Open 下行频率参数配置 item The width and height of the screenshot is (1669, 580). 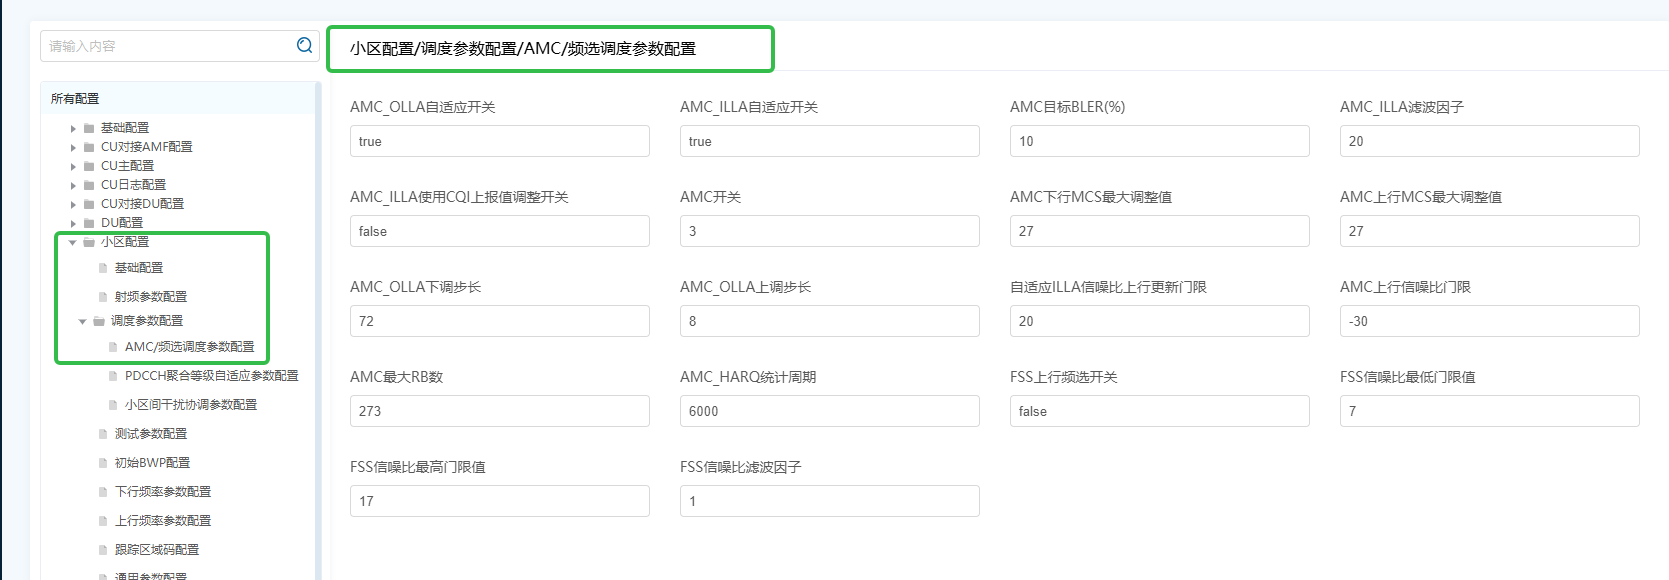(x=162, y=492)
